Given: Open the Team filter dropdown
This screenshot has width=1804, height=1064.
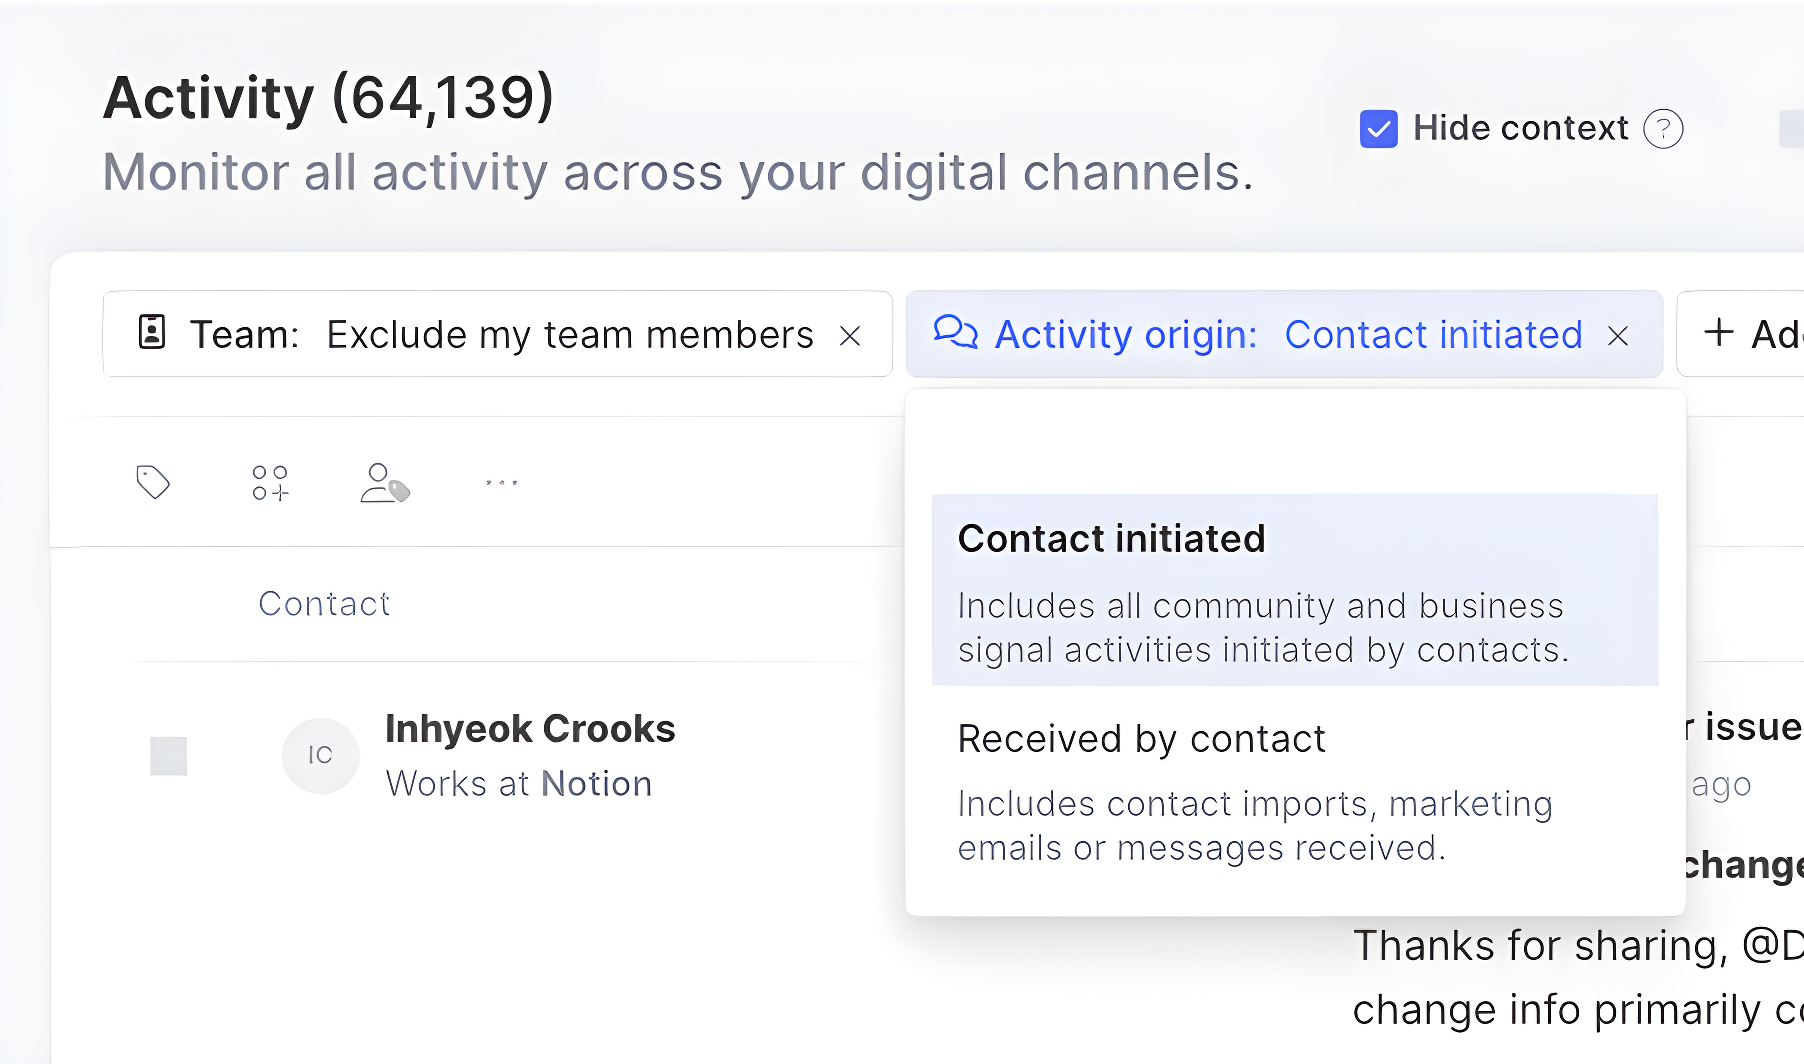Looking at the screenshot, I should 570,335.
